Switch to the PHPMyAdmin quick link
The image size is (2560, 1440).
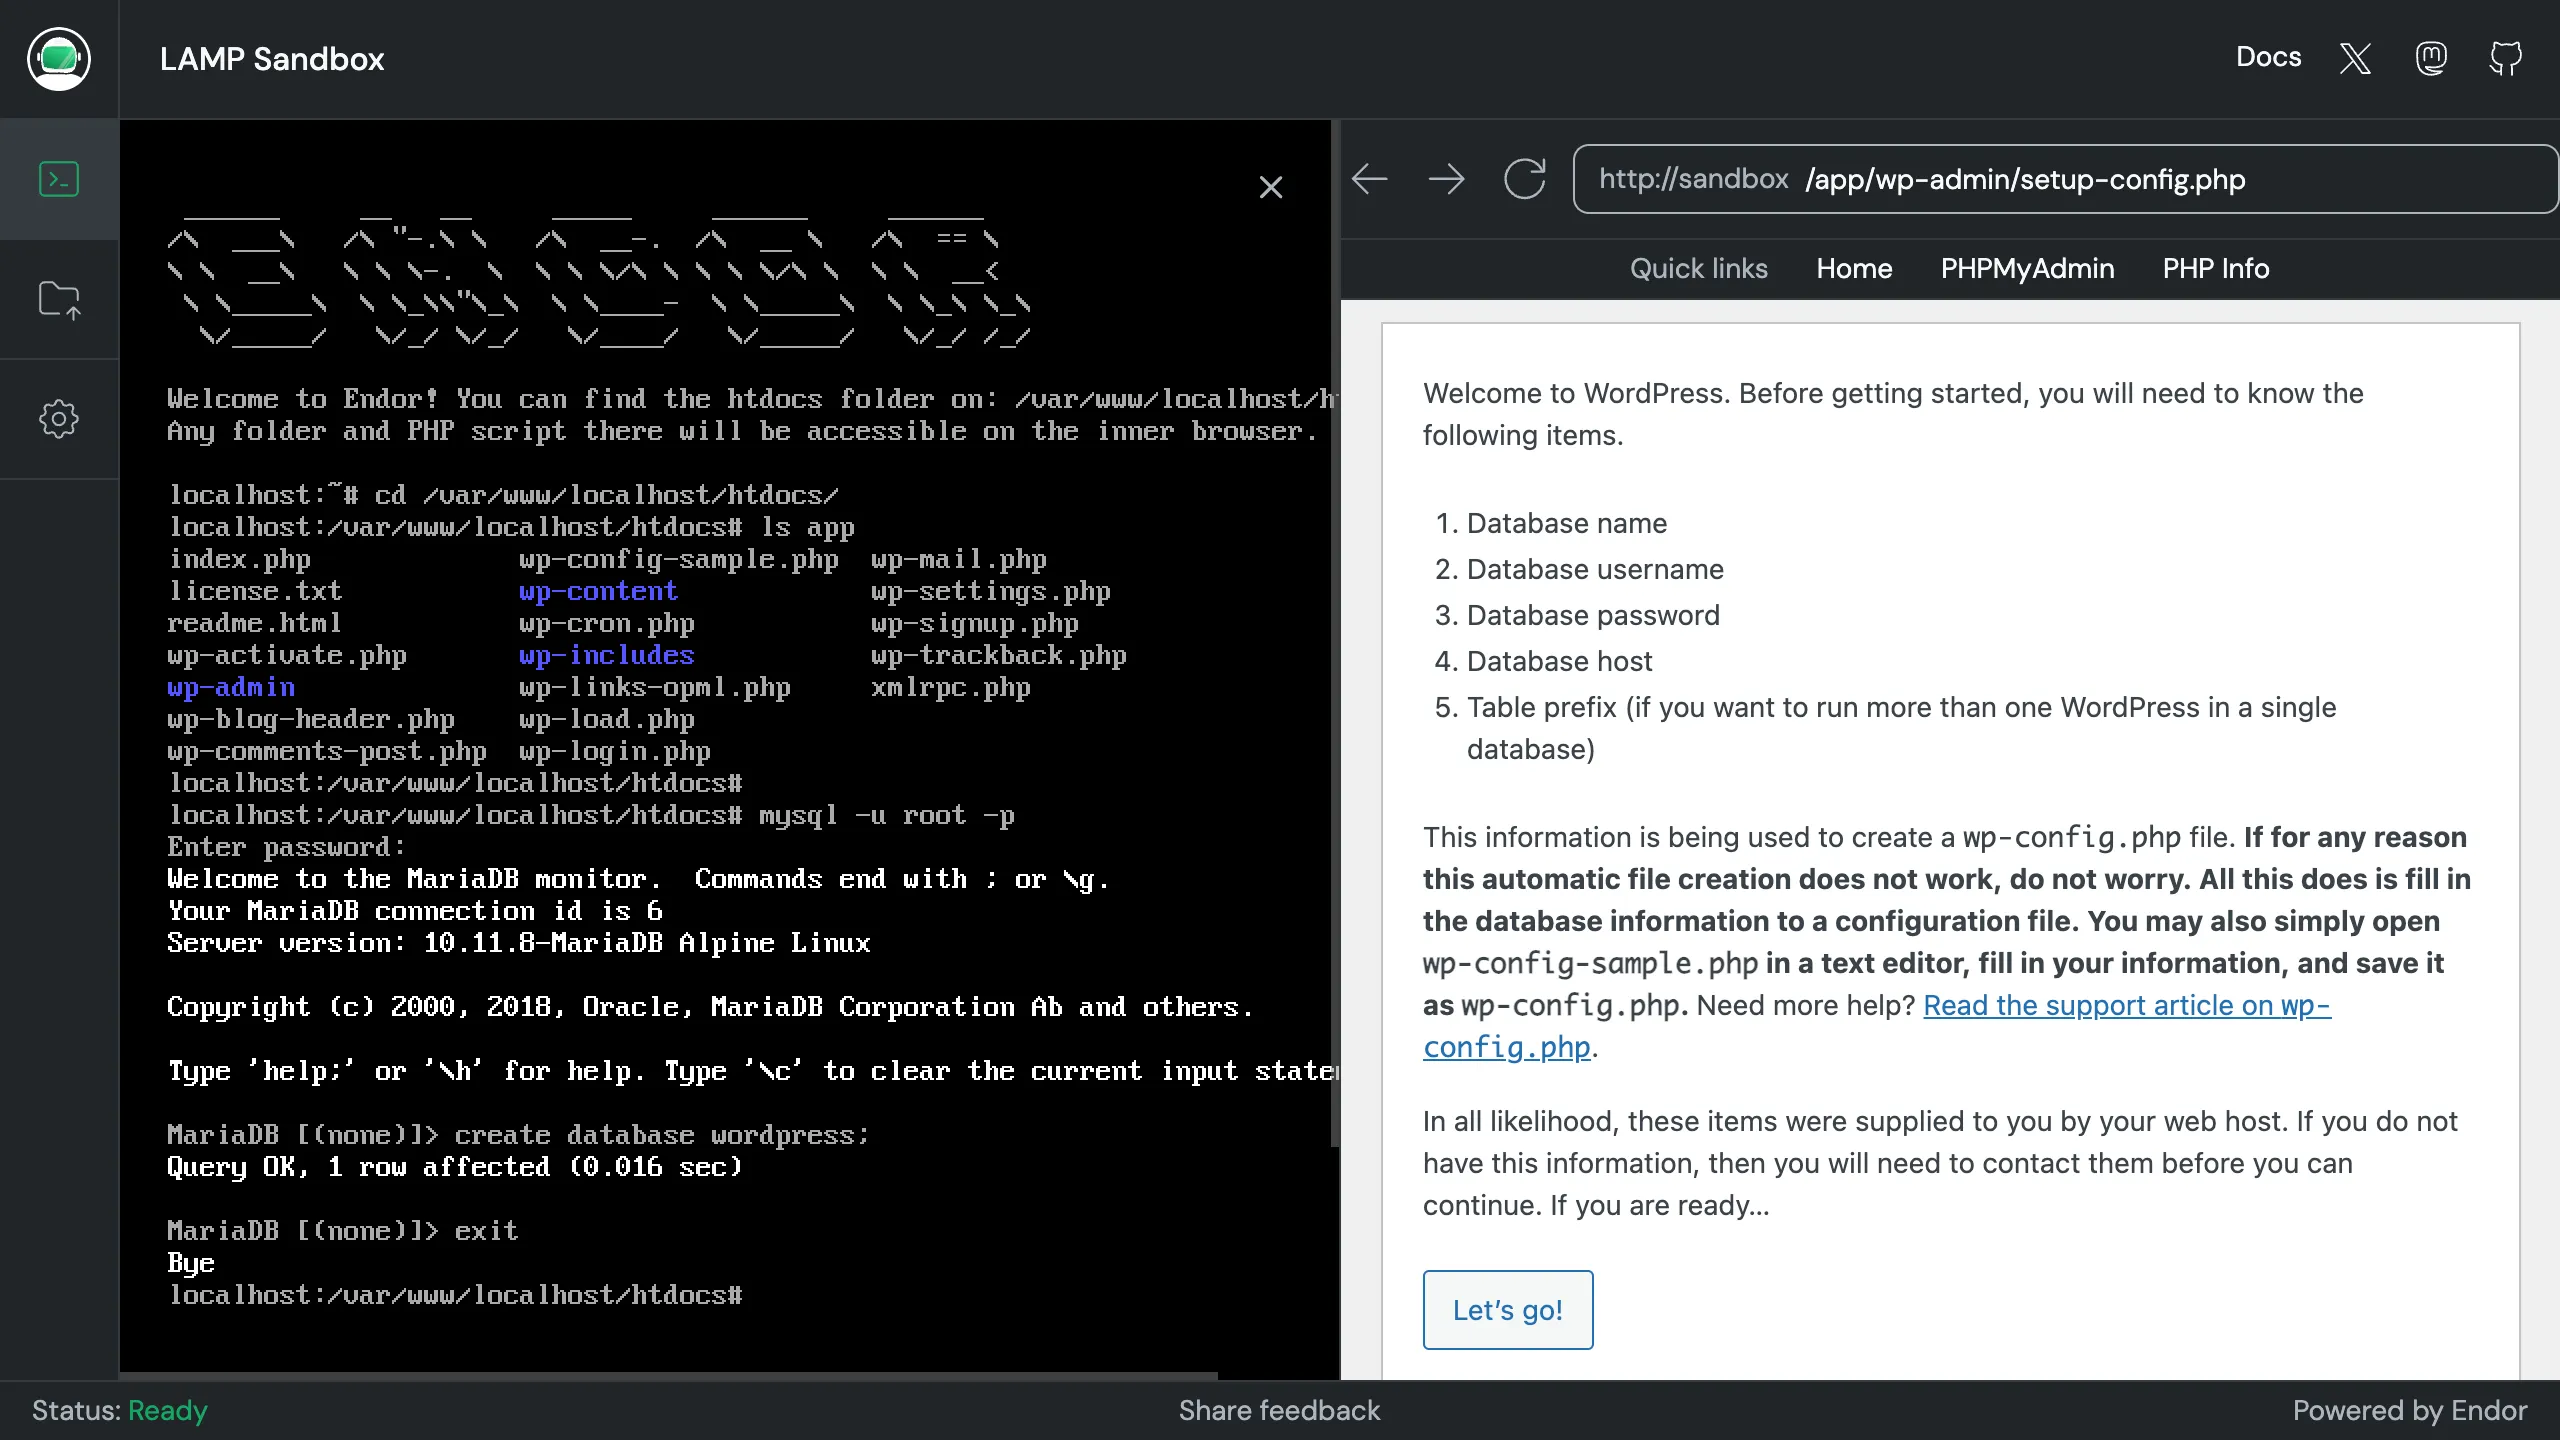2026,268
